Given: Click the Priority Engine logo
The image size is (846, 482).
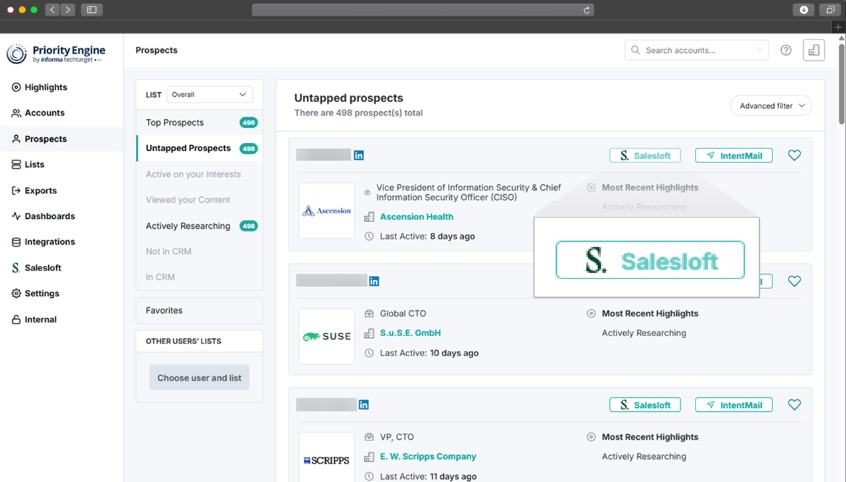Looking at the screenshot, I should coord(56,53).
